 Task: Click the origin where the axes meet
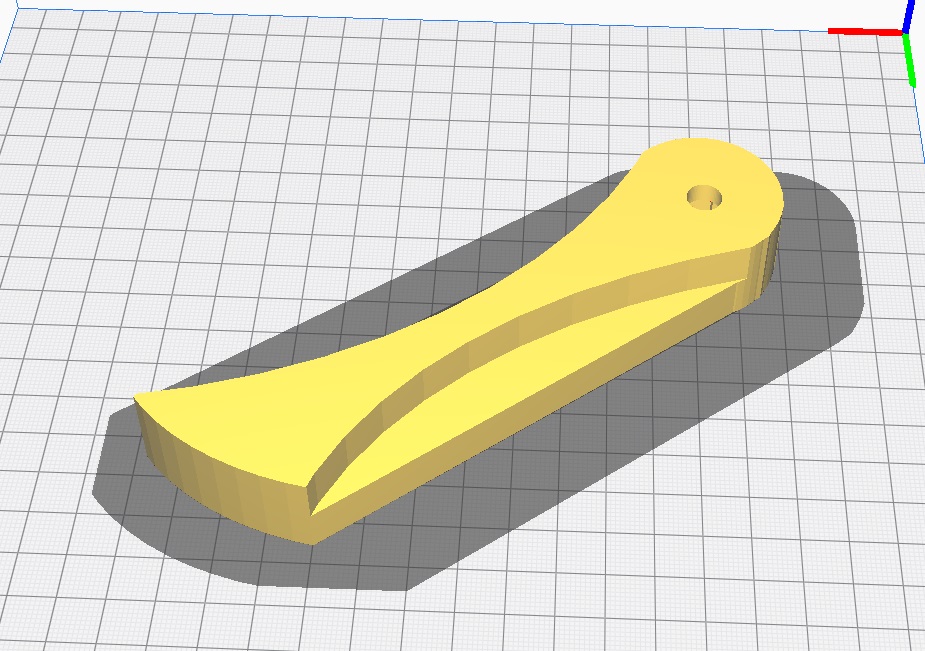[x=905, y=34]
